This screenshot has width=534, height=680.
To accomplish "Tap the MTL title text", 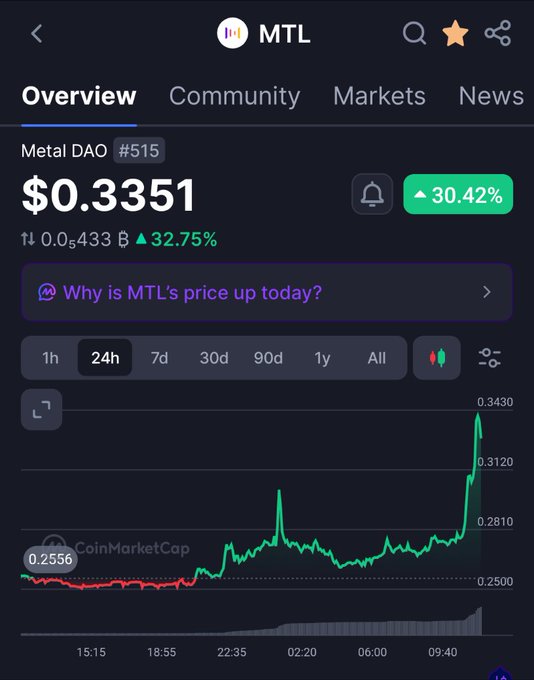I will tap(285, 34).
